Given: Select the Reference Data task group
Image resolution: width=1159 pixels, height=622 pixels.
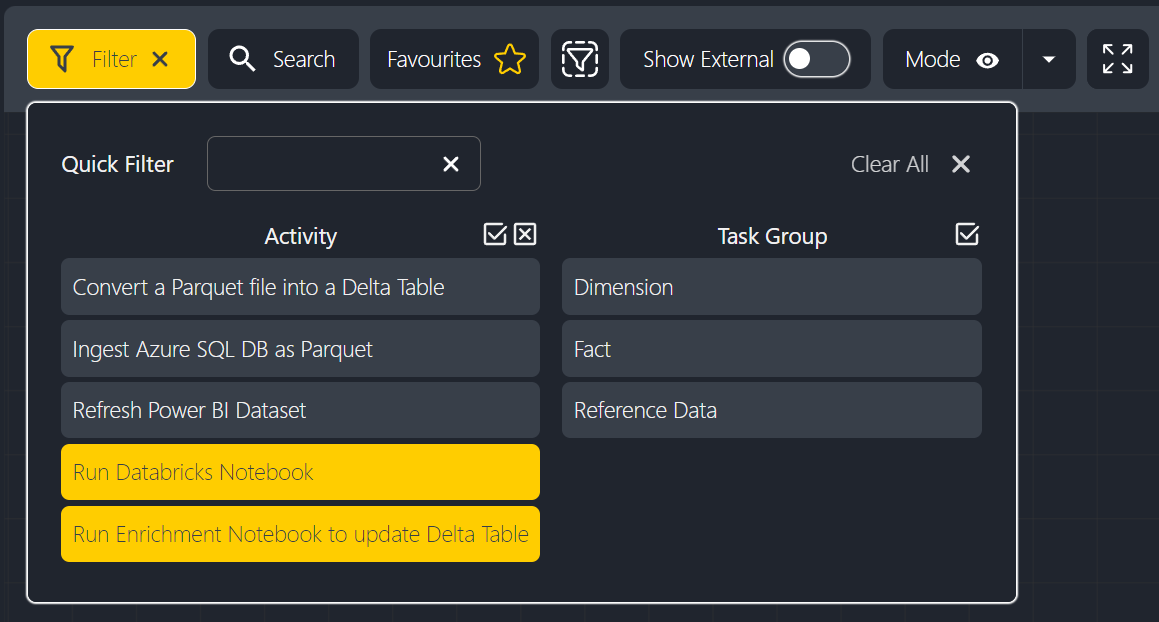Looking at the screenshot, I should (x=771, y=410).
